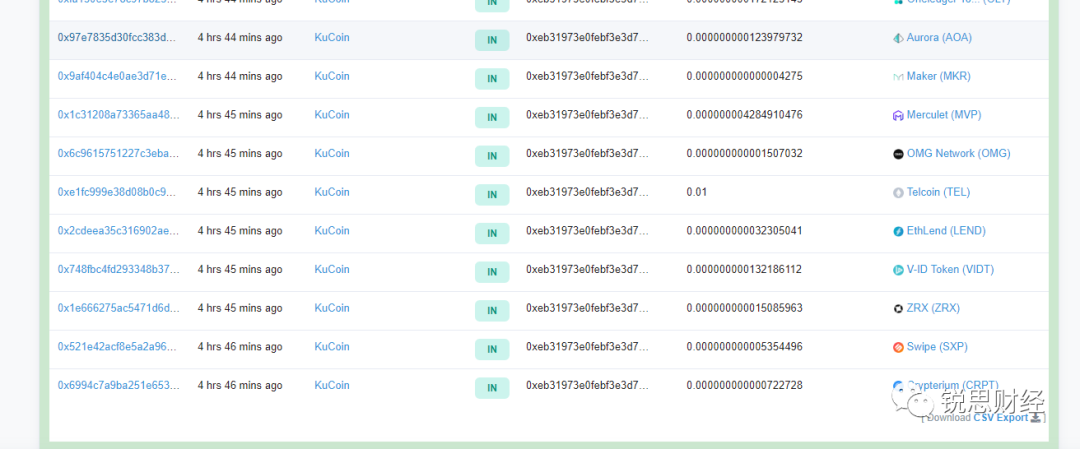Select value 0.000000000015085963

coord(744,307)
